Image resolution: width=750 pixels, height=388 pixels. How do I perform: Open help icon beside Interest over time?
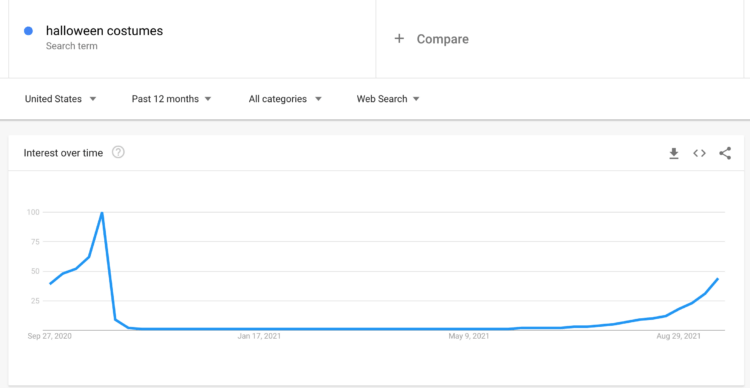(118, 153)
